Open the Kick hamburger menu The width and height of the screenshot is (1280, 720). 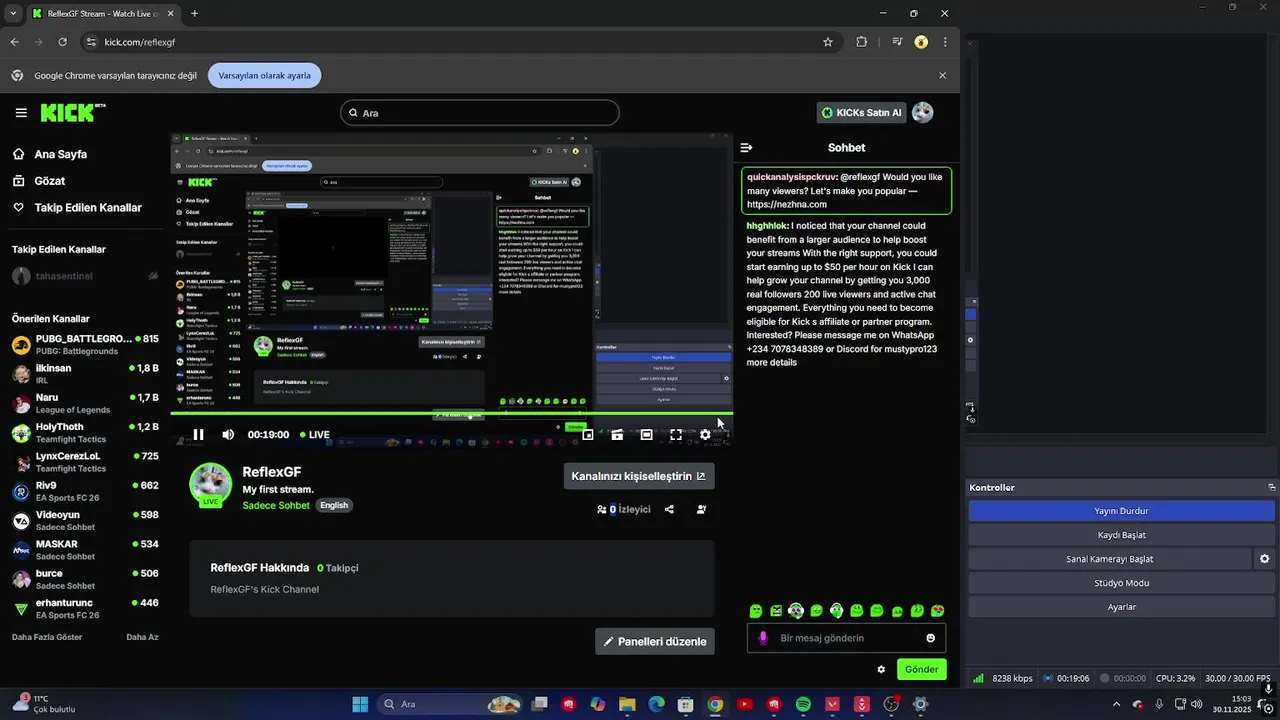[x=21, y=113]
